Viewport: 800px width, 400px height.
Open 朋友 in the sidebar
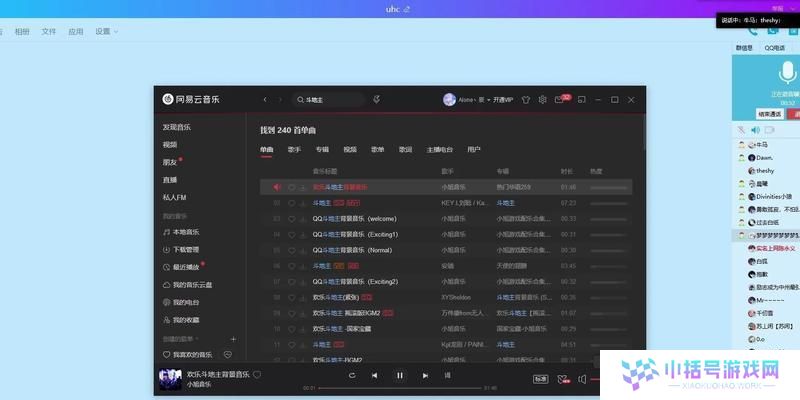tap(170, 162)
